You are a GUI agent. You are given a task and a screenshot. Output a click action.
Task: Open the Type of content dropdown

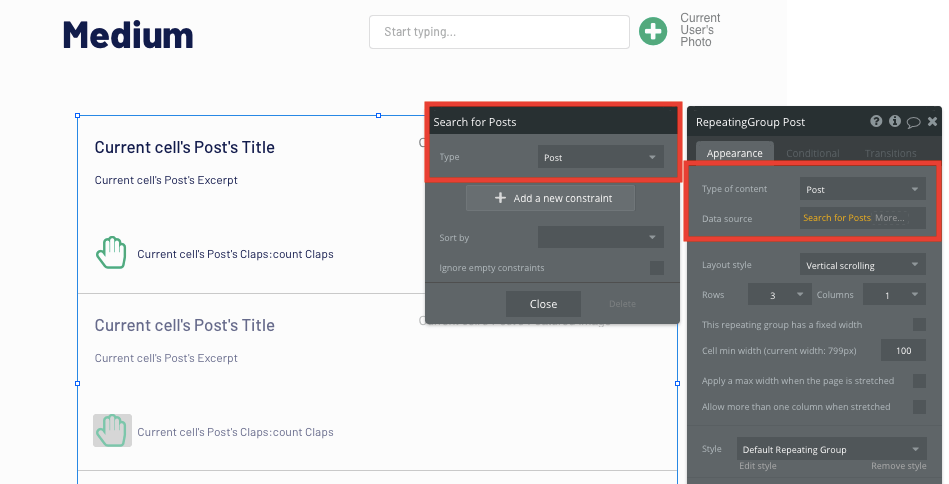click(x=862, y=189)
